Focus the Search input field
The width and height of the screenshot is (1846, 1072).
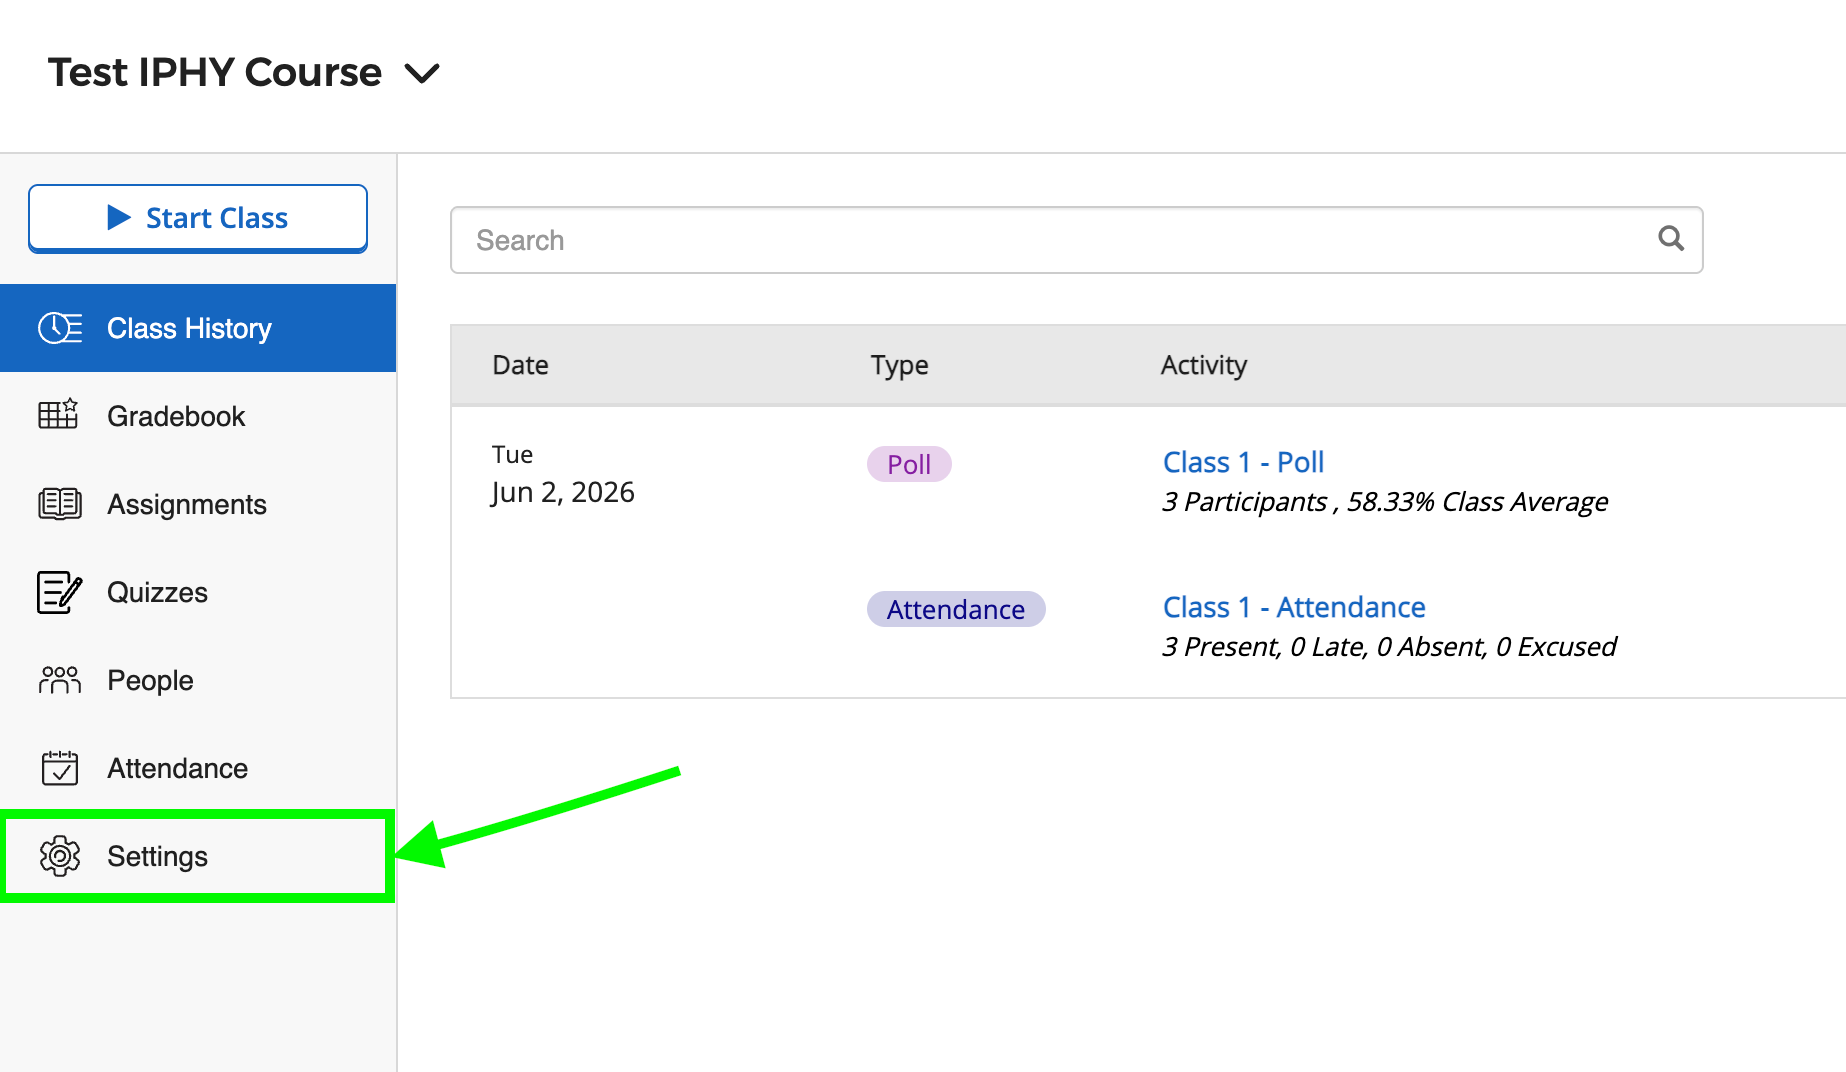coord(1076,240)
